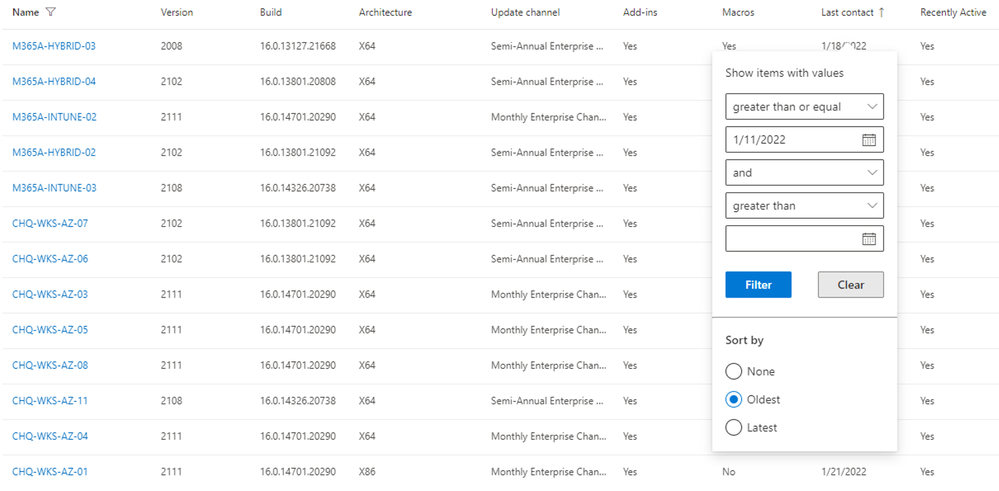Click Recently Active 'Yes' in CHQ-WKS-AZ-08 row
999x491 pixels.
click(927, 366)
